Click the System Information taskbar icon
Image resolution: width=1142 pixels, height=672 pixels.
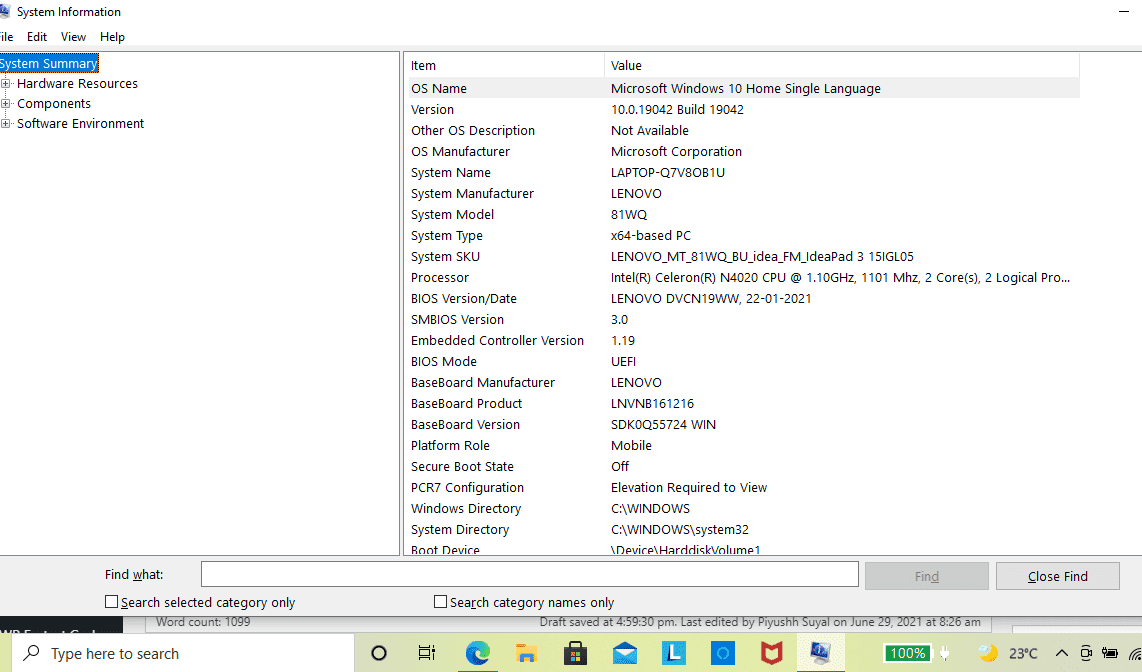click(821, 653)
